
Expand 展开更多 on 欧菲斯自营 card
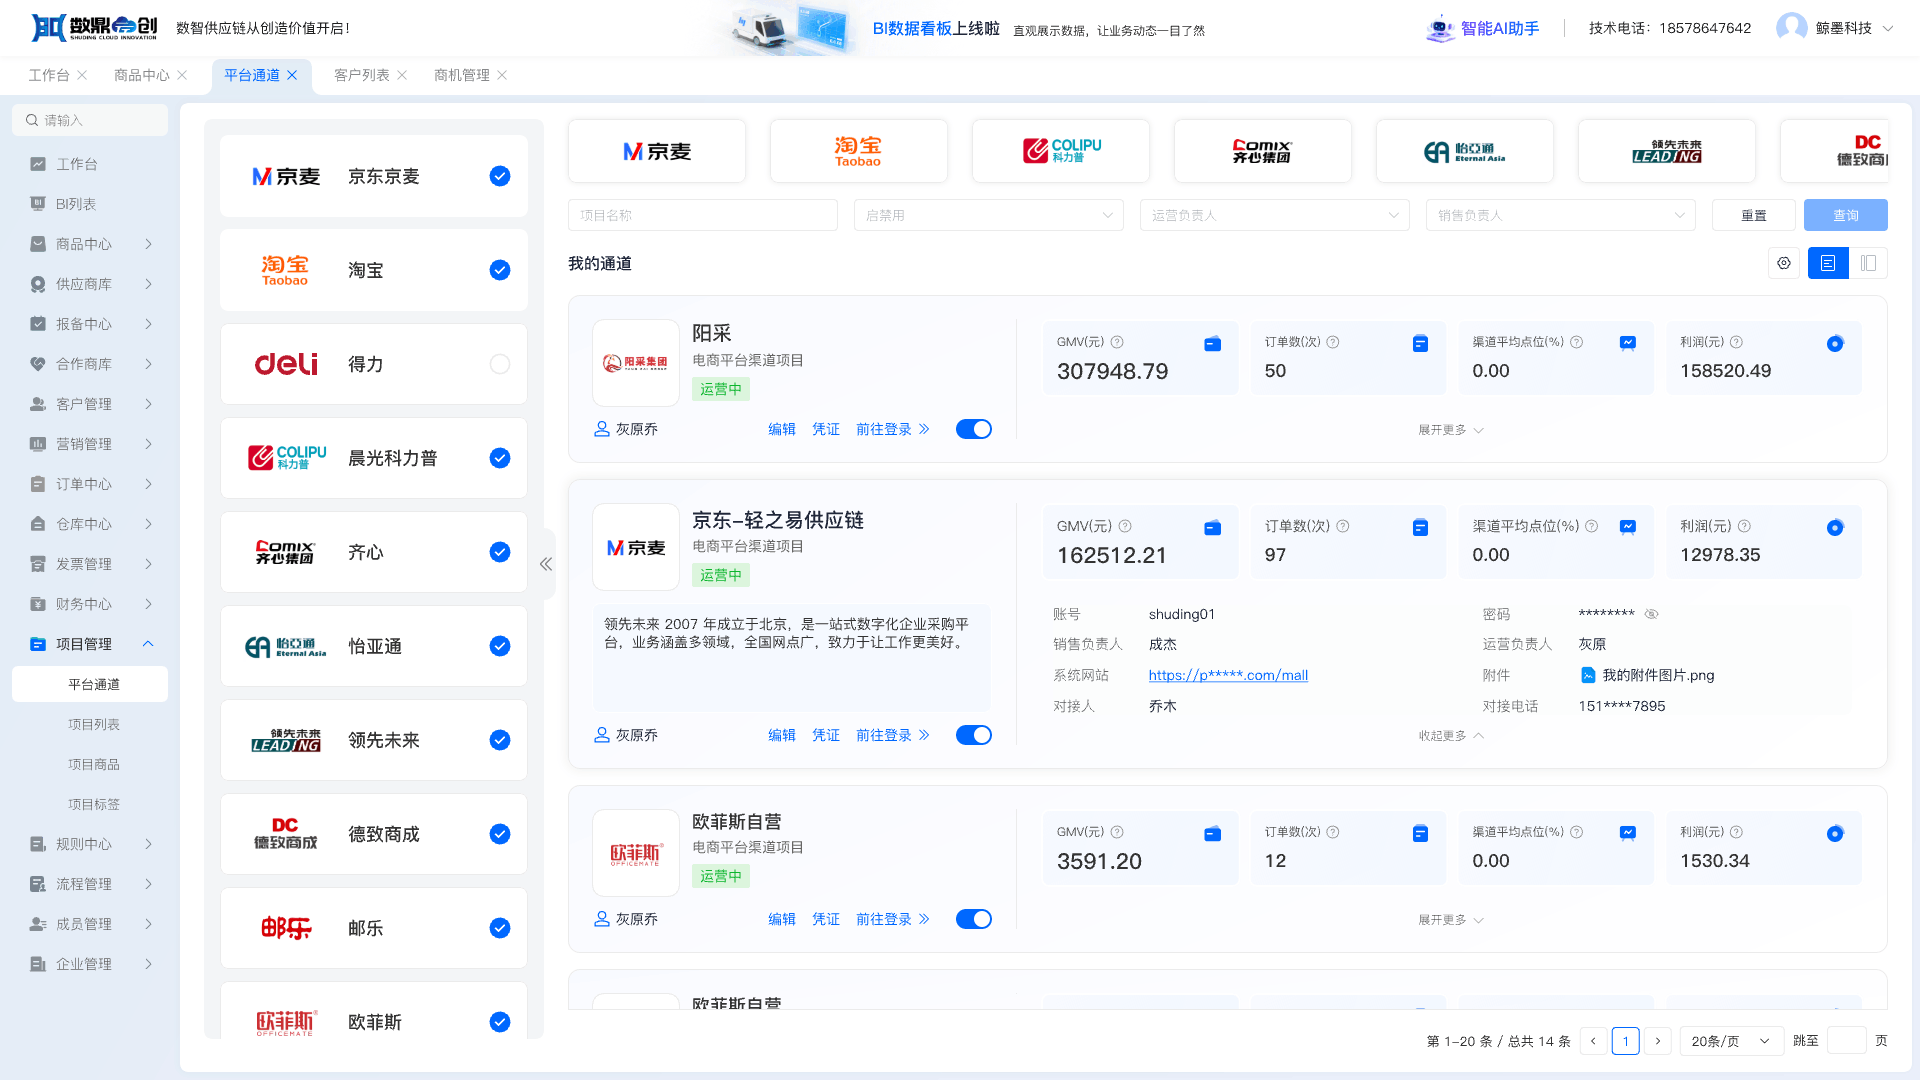click(1450, 920)
